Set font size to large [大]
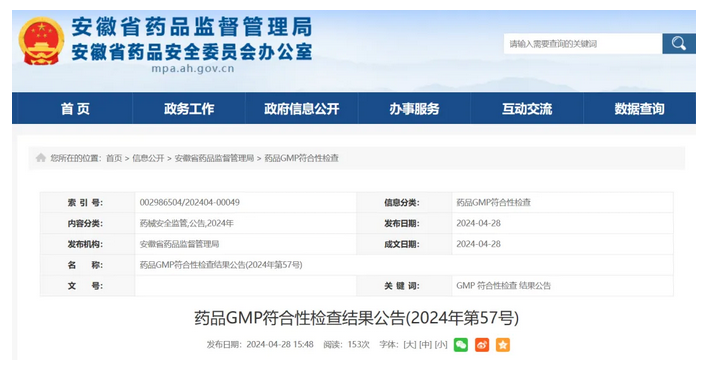This screenshot has width=717, height=379. [410, 344]
